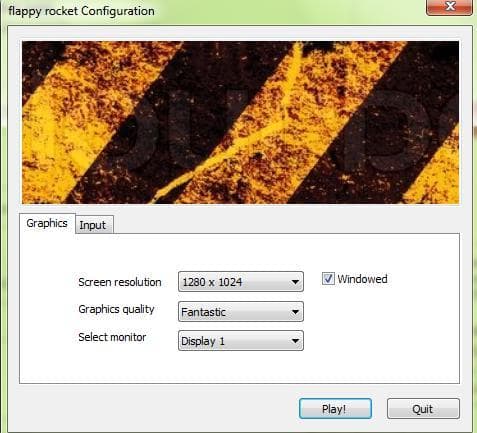Launch the game with Play! button
The width and height of the screenshot is (477, 433).
point(335,409)
